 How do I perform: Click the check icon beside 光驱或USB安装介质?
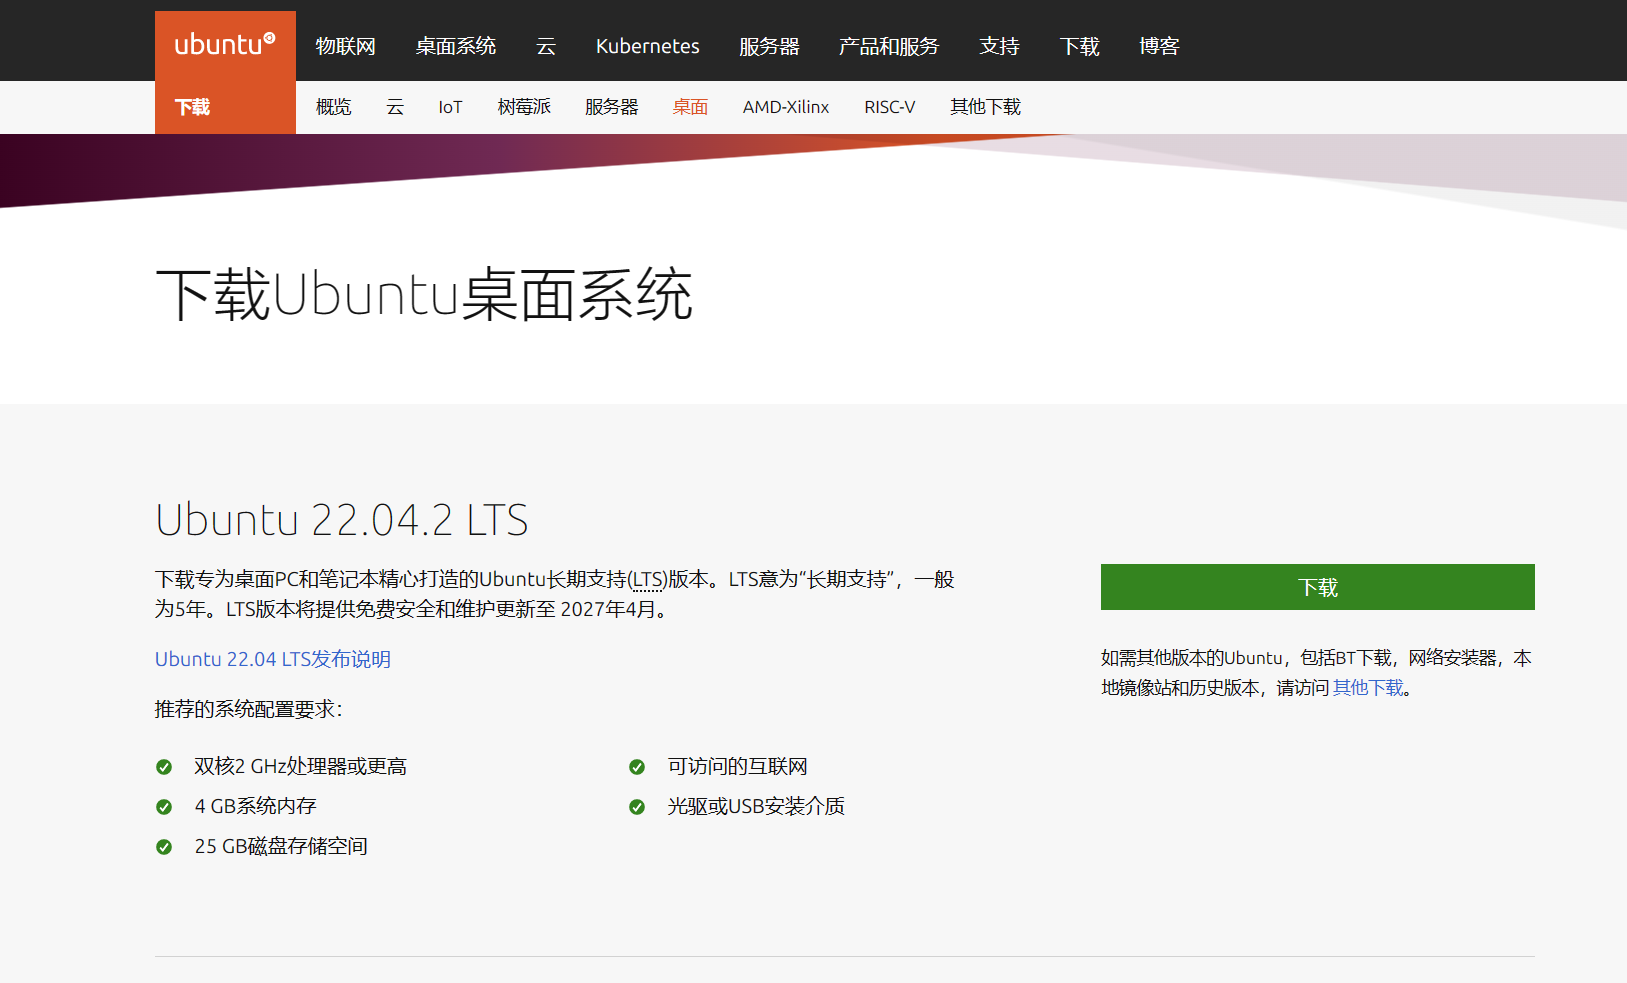point(637,807)
